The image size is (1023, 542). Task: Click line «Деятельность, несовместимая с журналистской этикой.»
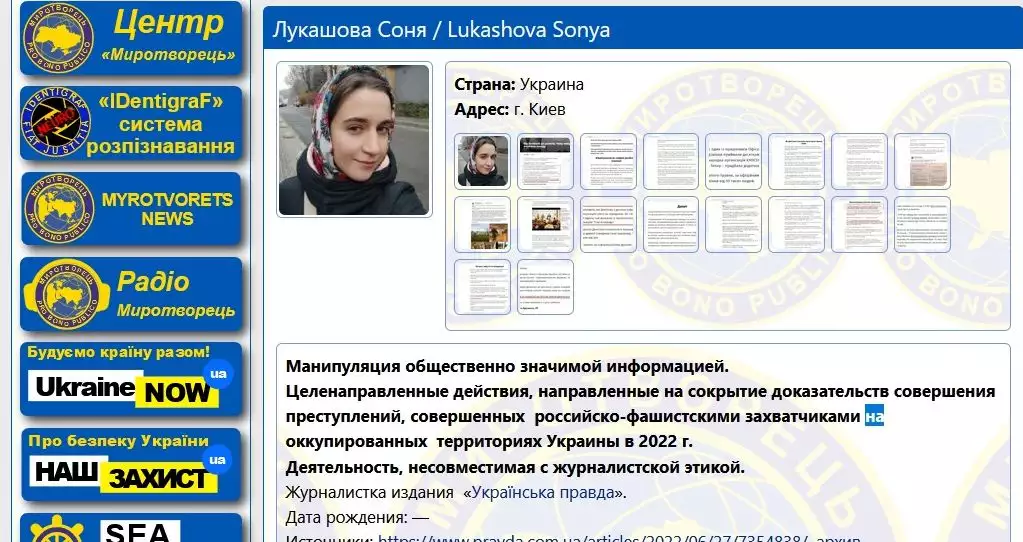click(515, 467)
